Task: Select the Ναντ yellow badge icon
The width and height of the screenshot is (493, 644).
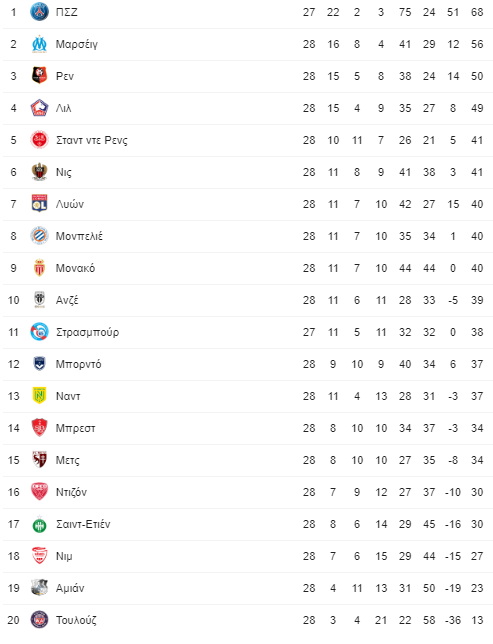Action: (39, 396)
